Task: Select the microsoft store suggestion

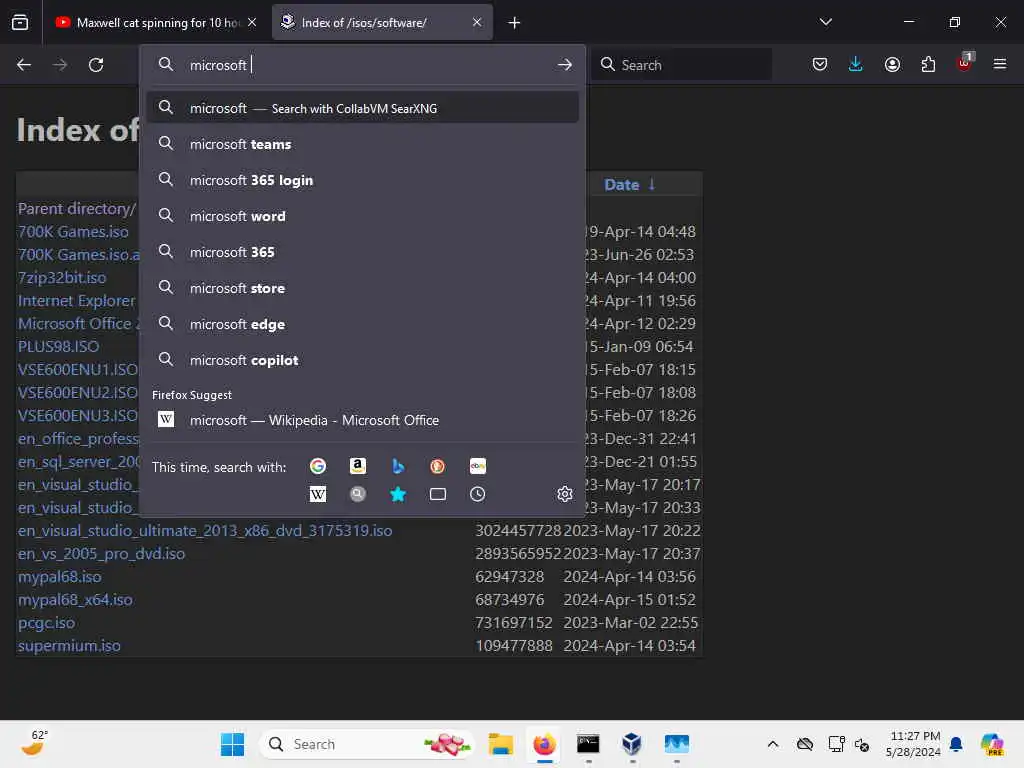Action: coord(363,288)
